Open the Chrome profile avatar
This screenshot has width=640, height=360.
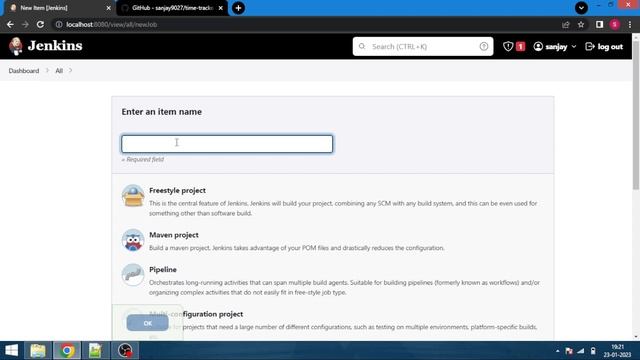(x=615, y=24)
